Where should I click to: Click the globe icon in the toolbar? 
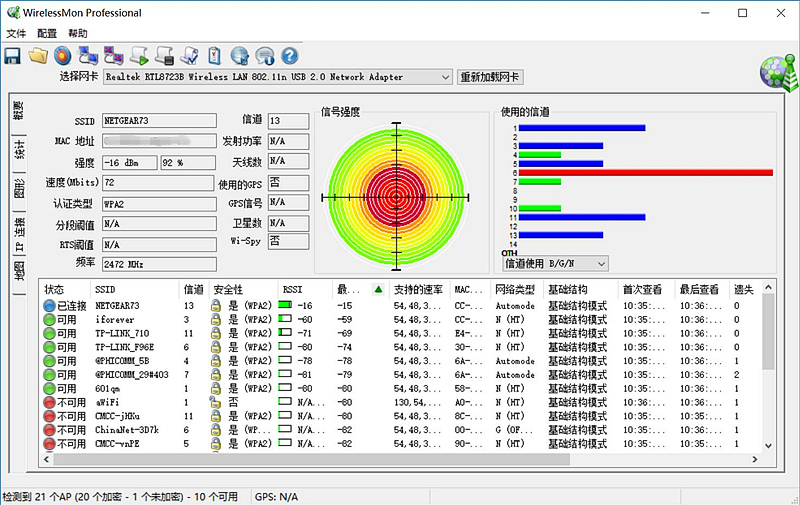pyautogui.click(x=240, y=56)
